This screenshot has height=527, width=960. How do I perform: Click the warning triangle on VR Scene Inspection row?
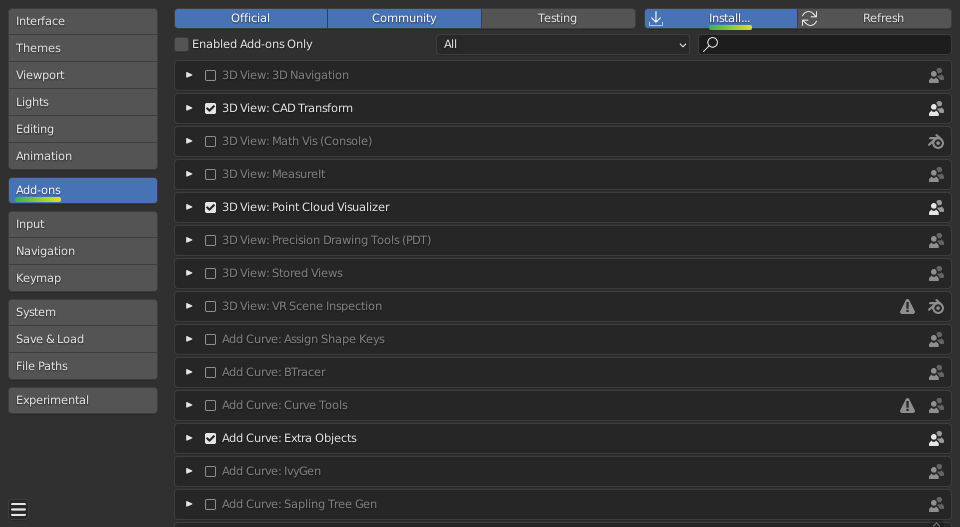(907, 306)
